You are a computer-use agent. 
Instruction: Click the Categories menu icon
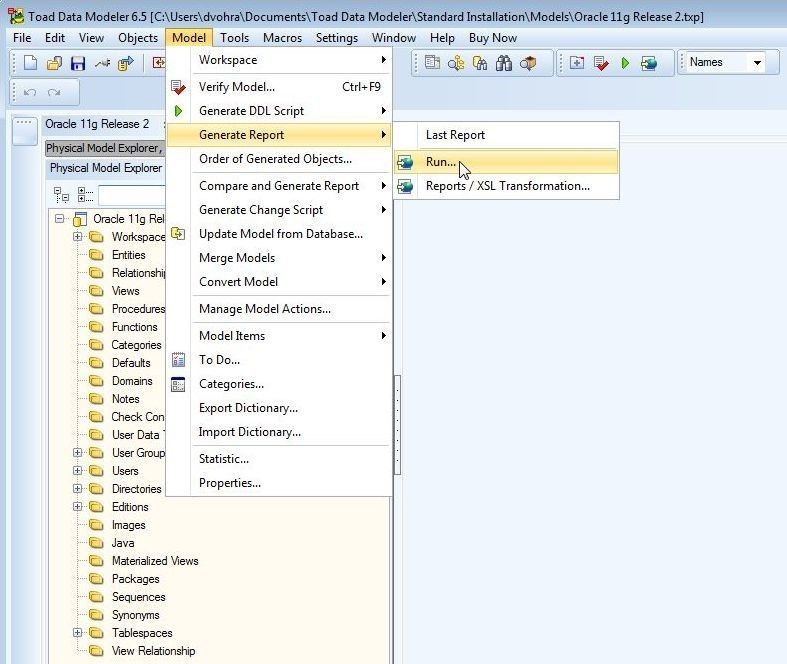coord(178,384)
